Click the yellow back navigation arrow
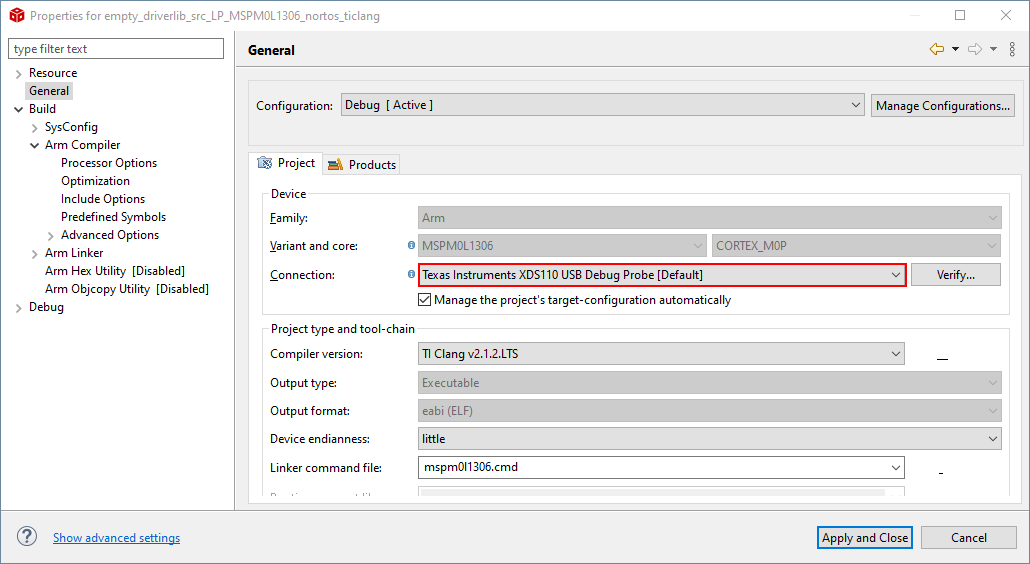Screen dimensions: 1030x564 [x=936, y=49]
